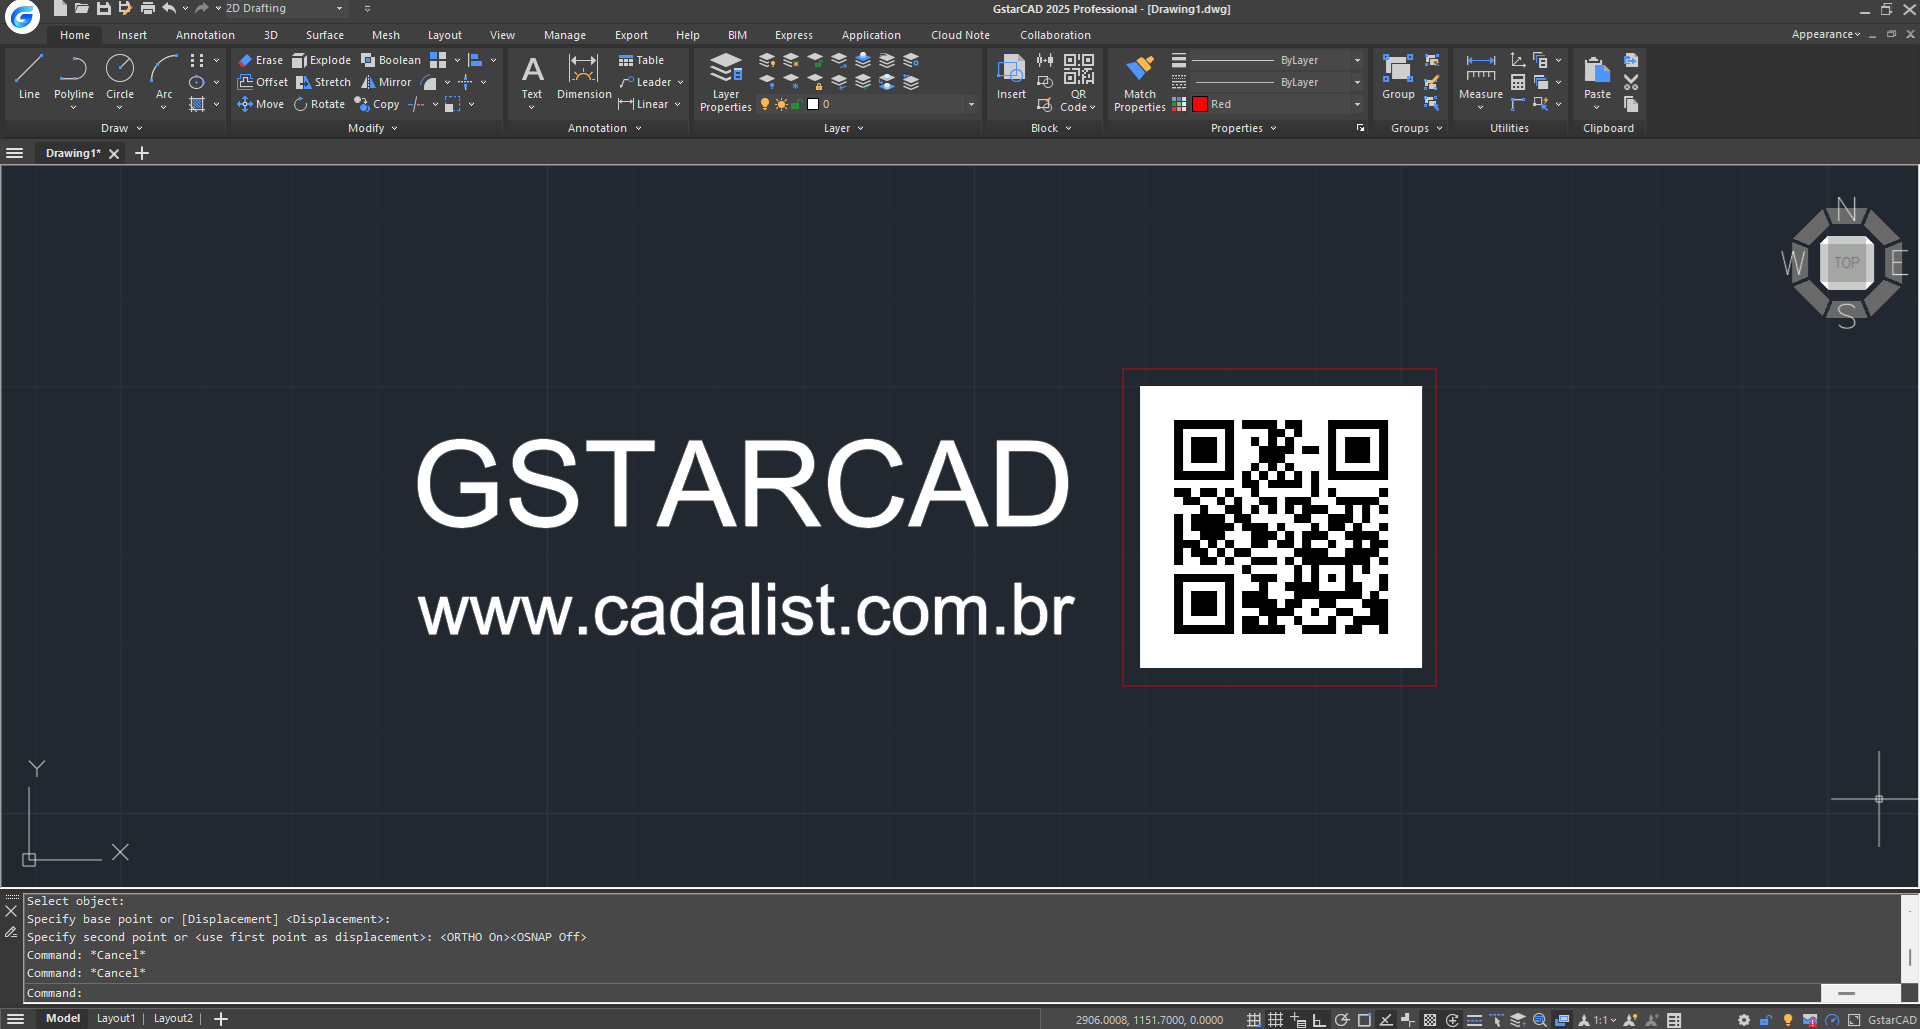Switch to the View ribbon tab
This screenshot has height=1029, width=1920.
502,35
